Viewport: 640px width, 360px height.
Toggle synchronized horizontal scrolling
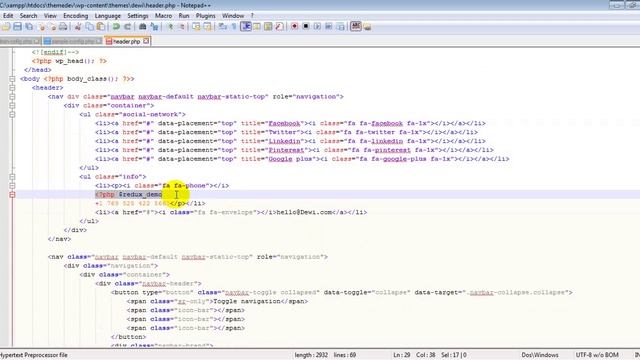click(x=208, y=27)
